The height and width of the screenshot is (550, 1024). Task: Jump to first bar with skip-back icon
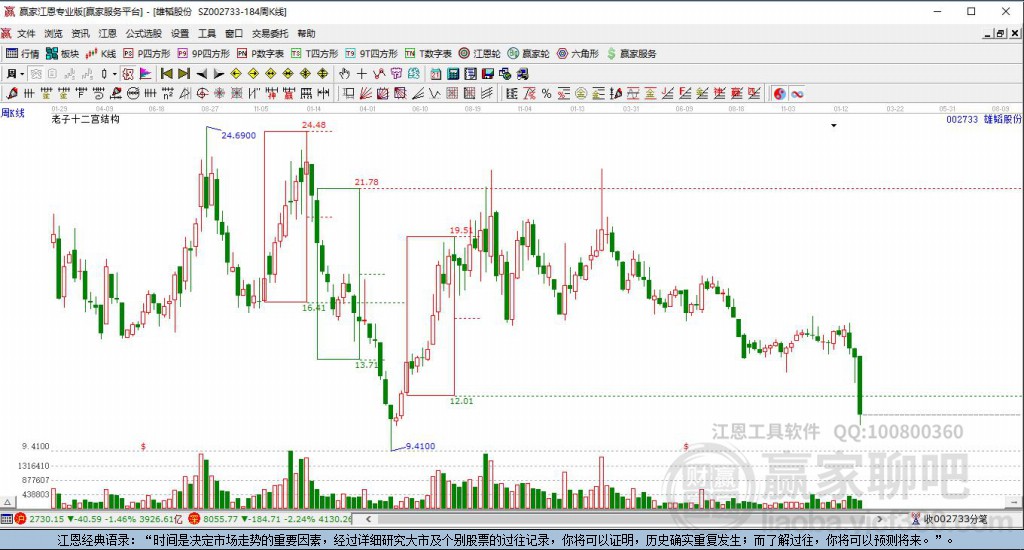167,74
